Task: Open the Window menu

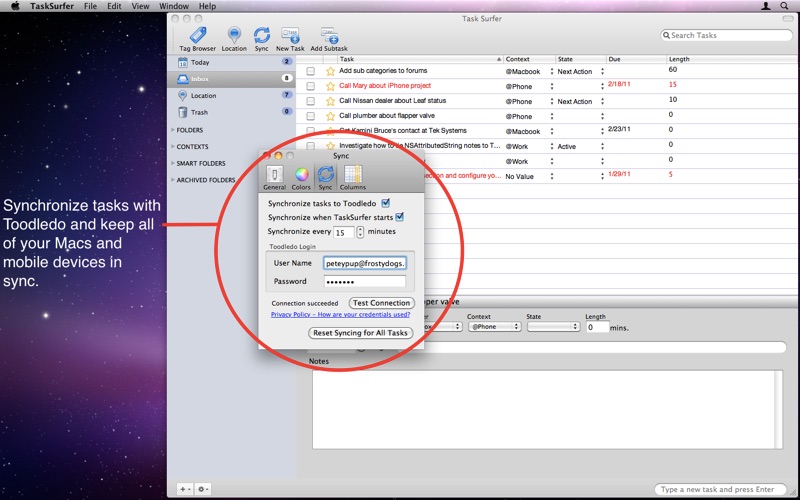Action: click(174, 6)
